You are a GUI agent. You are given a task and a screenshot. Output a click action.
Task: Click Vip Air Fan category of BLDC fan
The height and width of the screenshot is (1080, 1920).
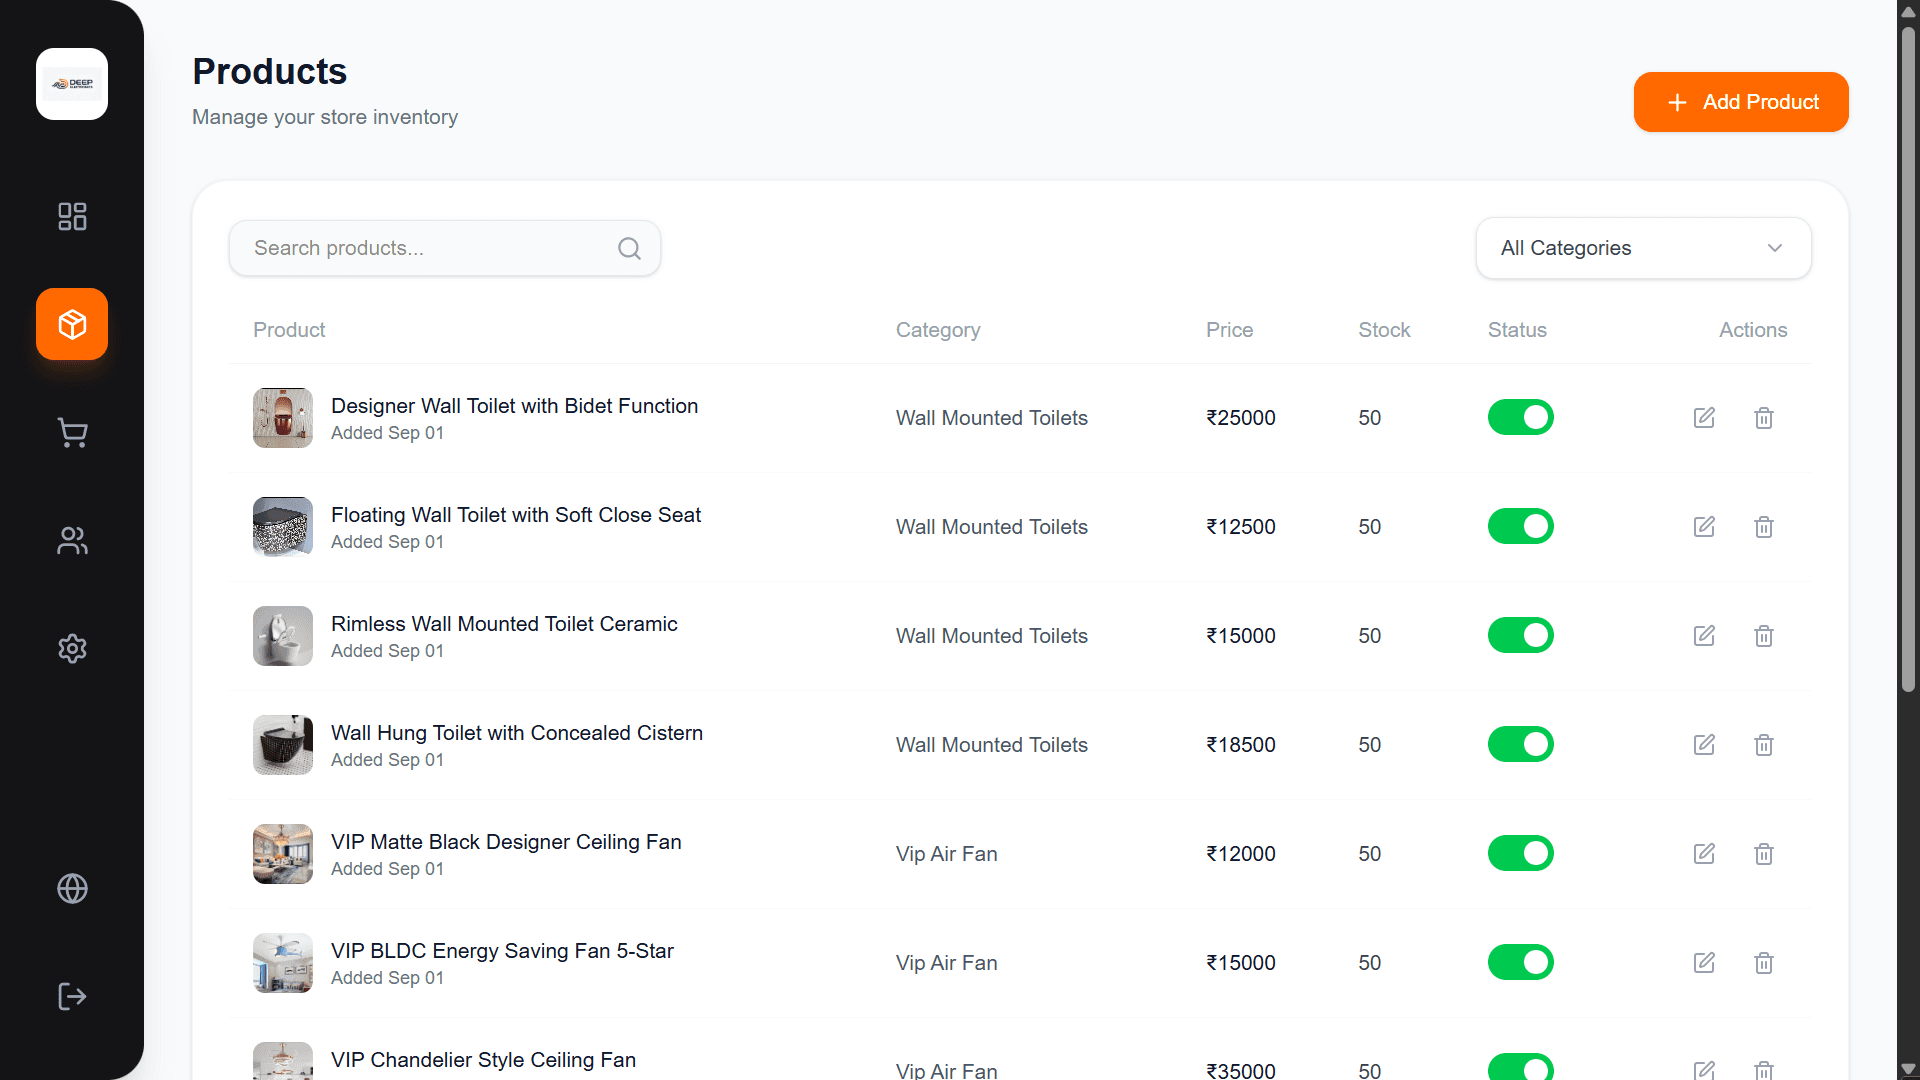[x=946, y=963]
